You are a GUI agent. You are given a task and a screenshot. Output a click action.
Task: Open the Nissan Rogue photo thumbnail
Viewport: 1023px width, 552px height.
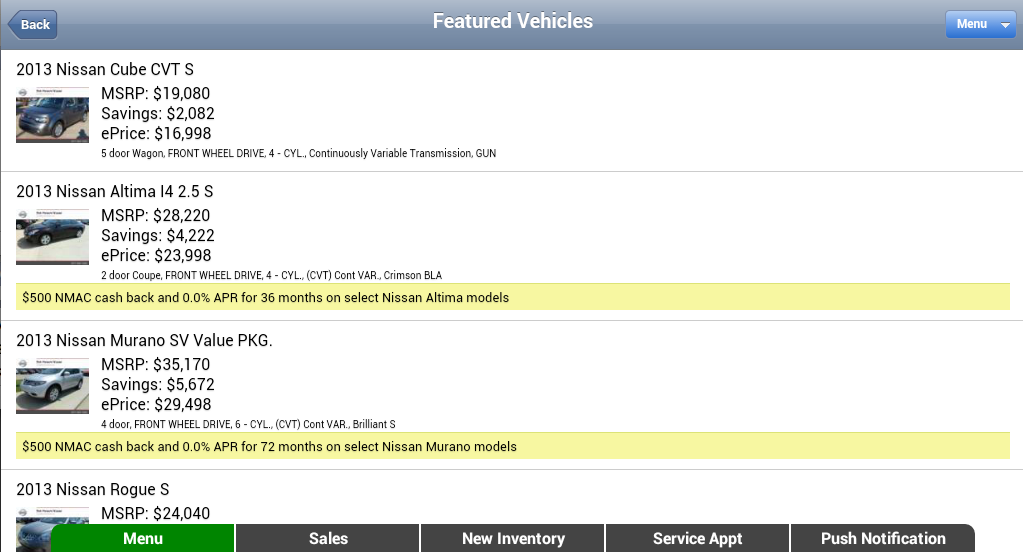pos(52,527)
